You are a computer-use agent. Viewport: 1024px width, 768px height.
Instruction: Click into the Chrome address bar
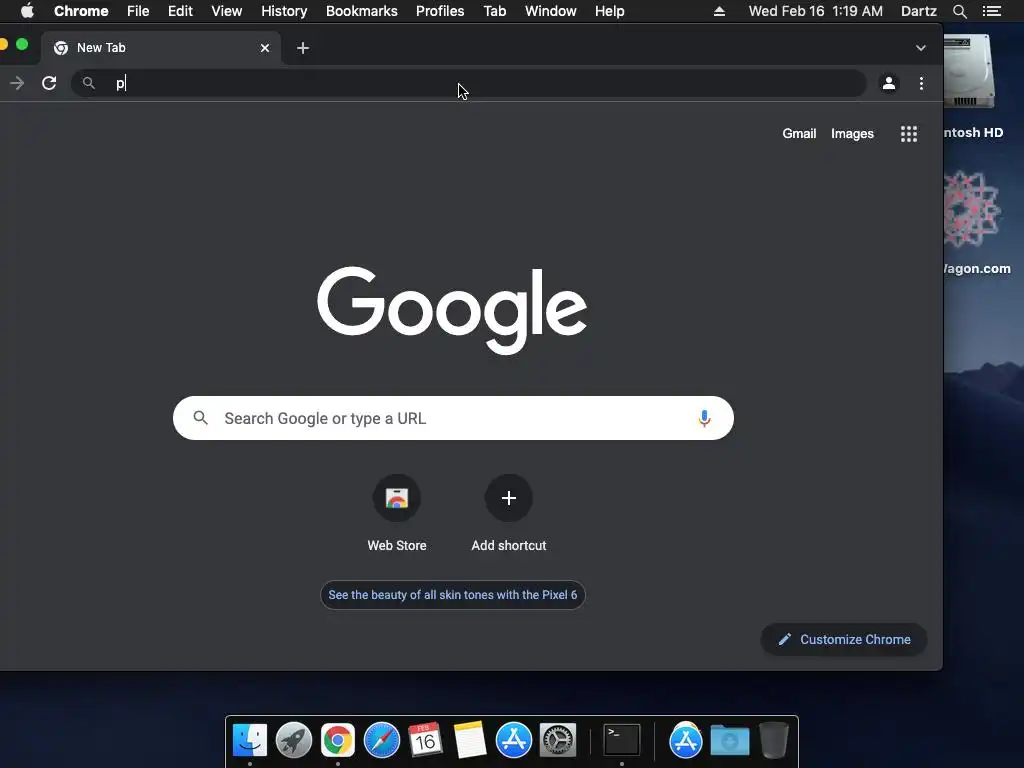click(x=468, y=83)
